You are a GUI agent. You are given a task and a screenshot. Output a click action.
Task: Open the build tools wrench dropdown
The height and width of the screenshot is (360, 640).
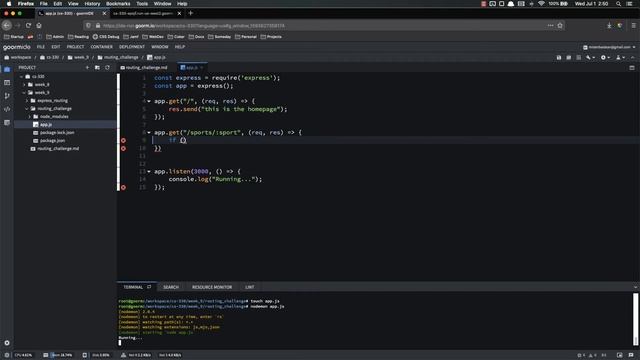tap(590, 58)
